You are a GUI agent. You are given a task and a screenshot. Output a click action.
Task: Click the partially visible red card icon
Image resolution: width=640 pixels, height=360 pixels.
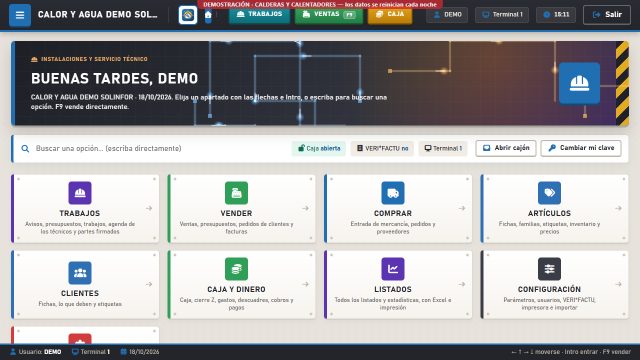click(x=80, y=339)
